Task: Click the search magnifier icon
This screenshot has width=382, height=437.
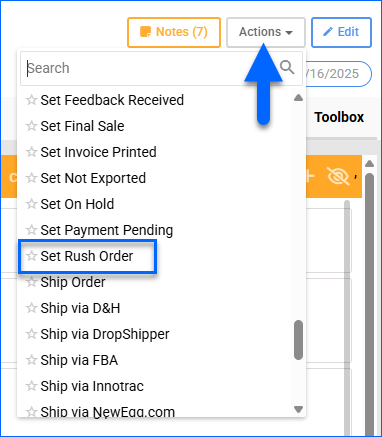Action: (287, 68)
